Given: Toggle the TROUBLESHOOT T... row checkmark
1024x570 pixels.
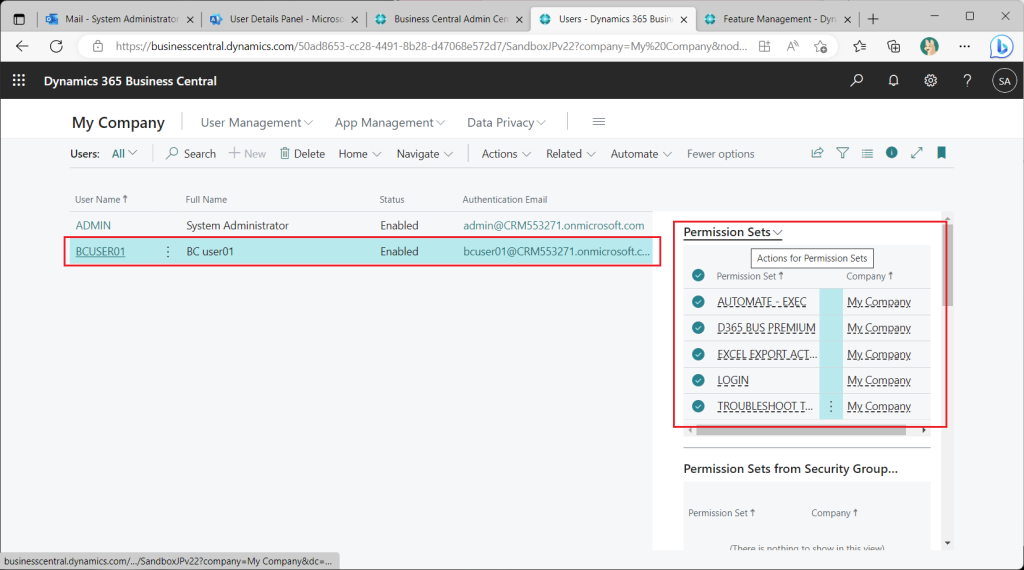Looking at the screenshot, I should coord(698,406).
